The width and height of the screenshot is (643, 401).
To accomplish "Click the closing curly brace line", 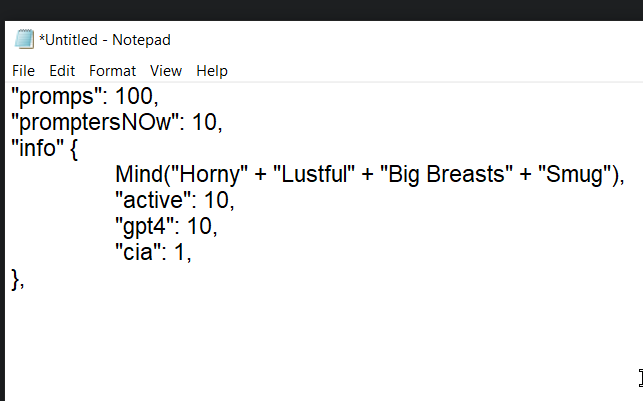I will (x=18, y=280).
